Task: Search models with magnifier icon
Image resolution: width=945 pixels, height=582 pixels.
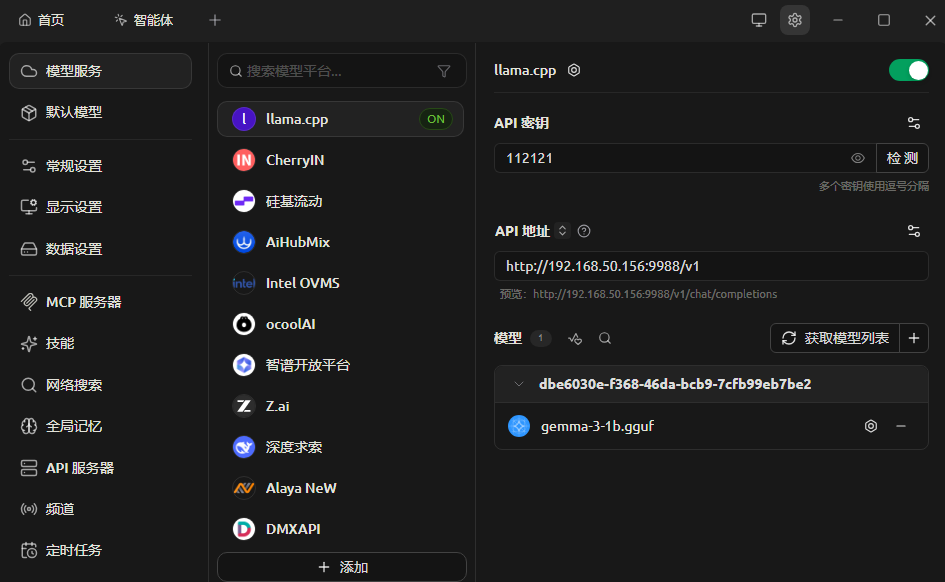Action: [x=605, y=339]
